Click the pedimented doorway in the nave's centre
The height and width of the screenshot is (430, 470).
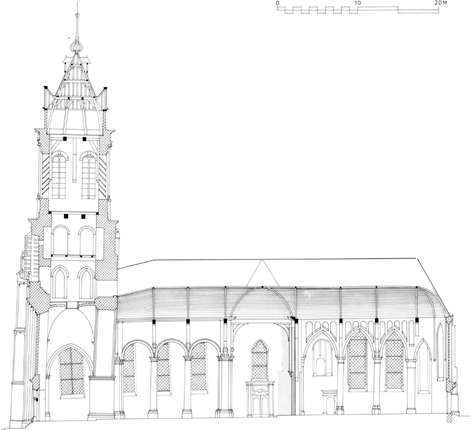coord(261,398)
